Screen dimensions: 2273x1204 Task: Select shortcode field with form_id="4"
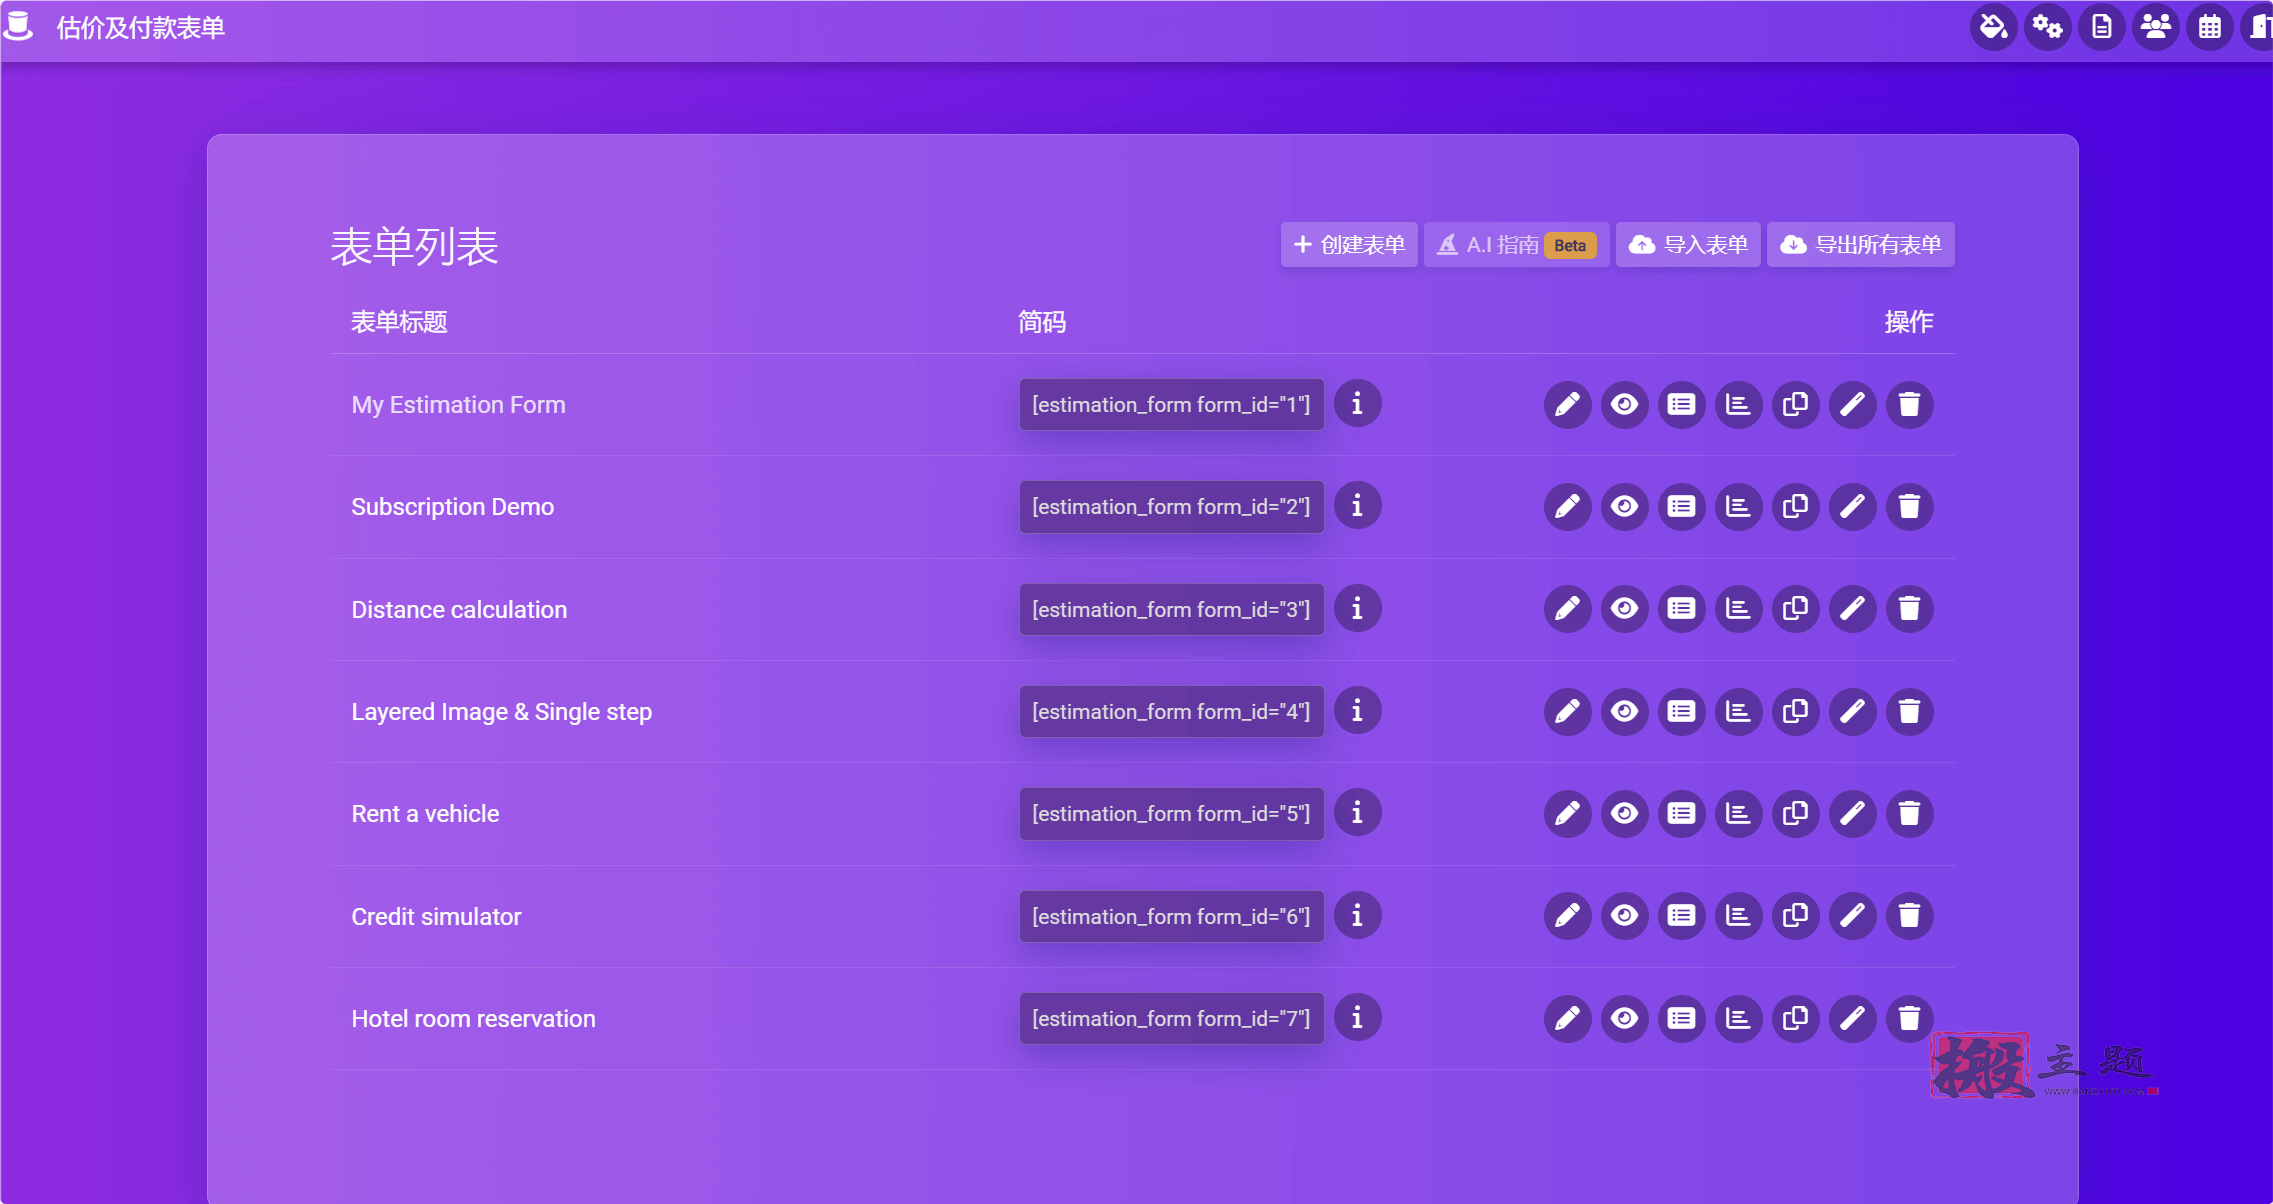(x=1171, y=712)
